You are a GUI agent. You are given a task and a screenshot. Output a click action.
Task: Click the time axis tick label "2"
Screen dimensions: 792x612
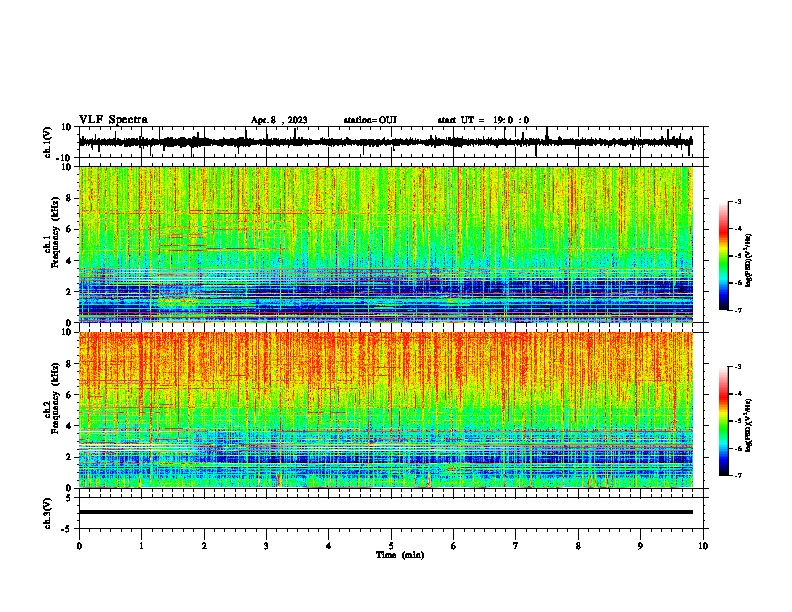[x=204, y=546]
